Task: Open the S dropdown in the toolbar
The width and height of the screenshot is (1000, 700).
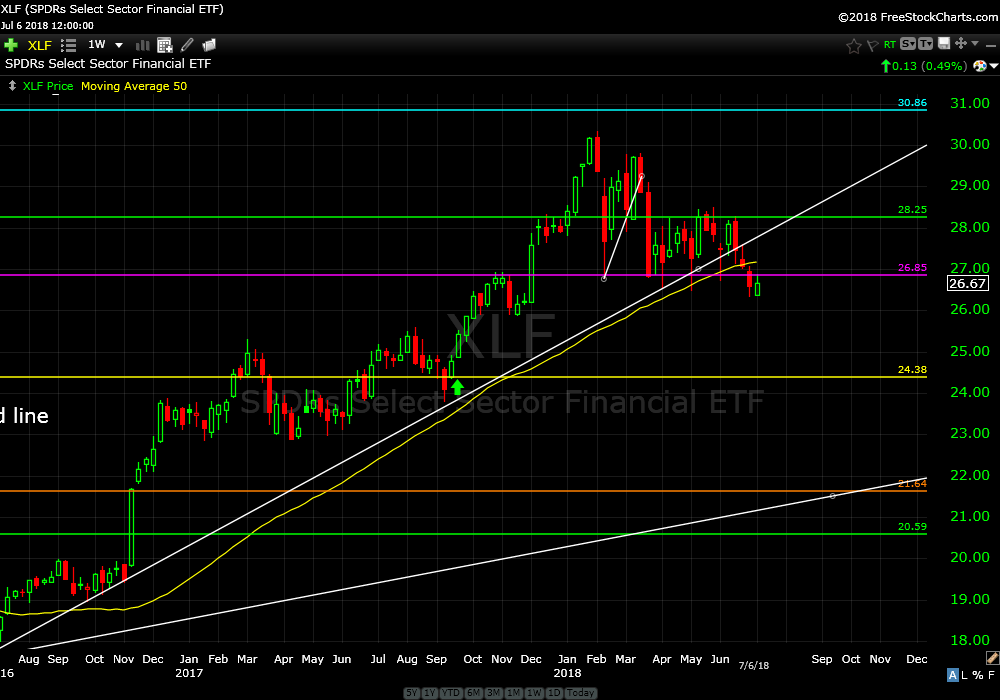Action: pos(907,44)
